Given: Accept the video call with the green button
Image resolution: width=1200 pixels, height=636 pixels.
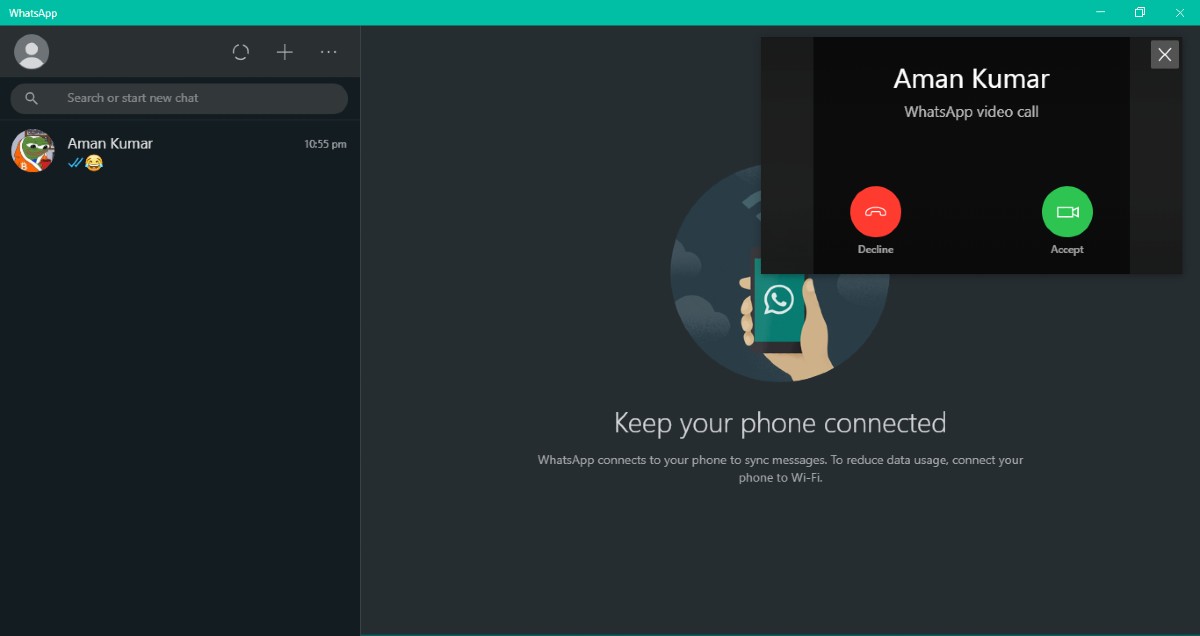Looking at the screenshot, I should click(x=1067, y=212).
